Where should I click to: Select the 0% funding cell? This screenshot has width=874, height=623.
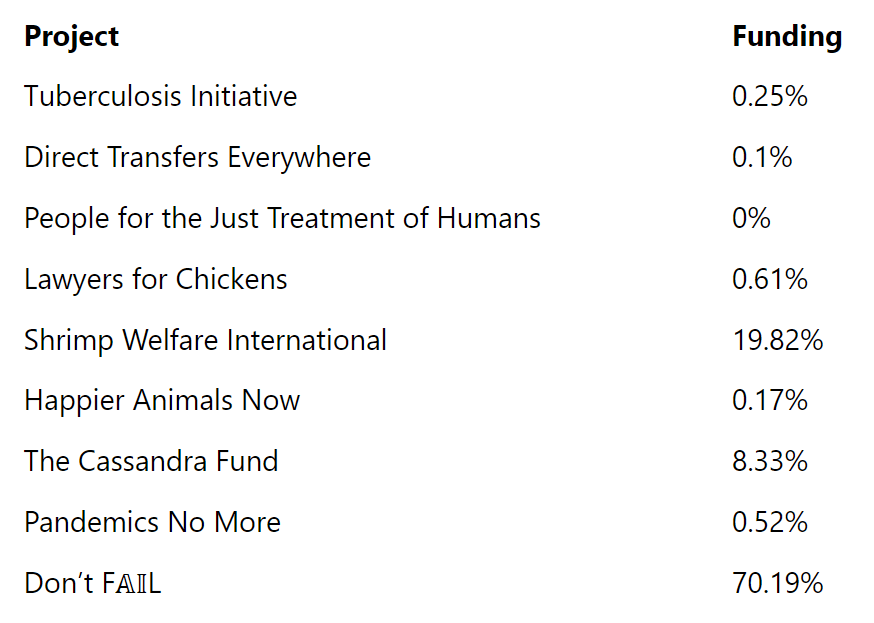tap(751, 219)
